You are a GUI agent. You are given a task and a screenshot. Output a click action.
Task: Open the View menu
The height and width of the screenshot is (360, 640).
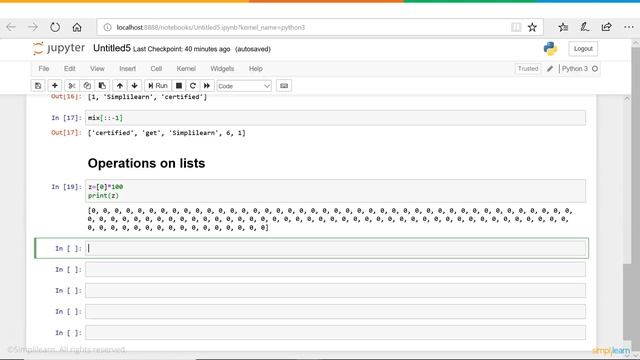coord(97,69)
